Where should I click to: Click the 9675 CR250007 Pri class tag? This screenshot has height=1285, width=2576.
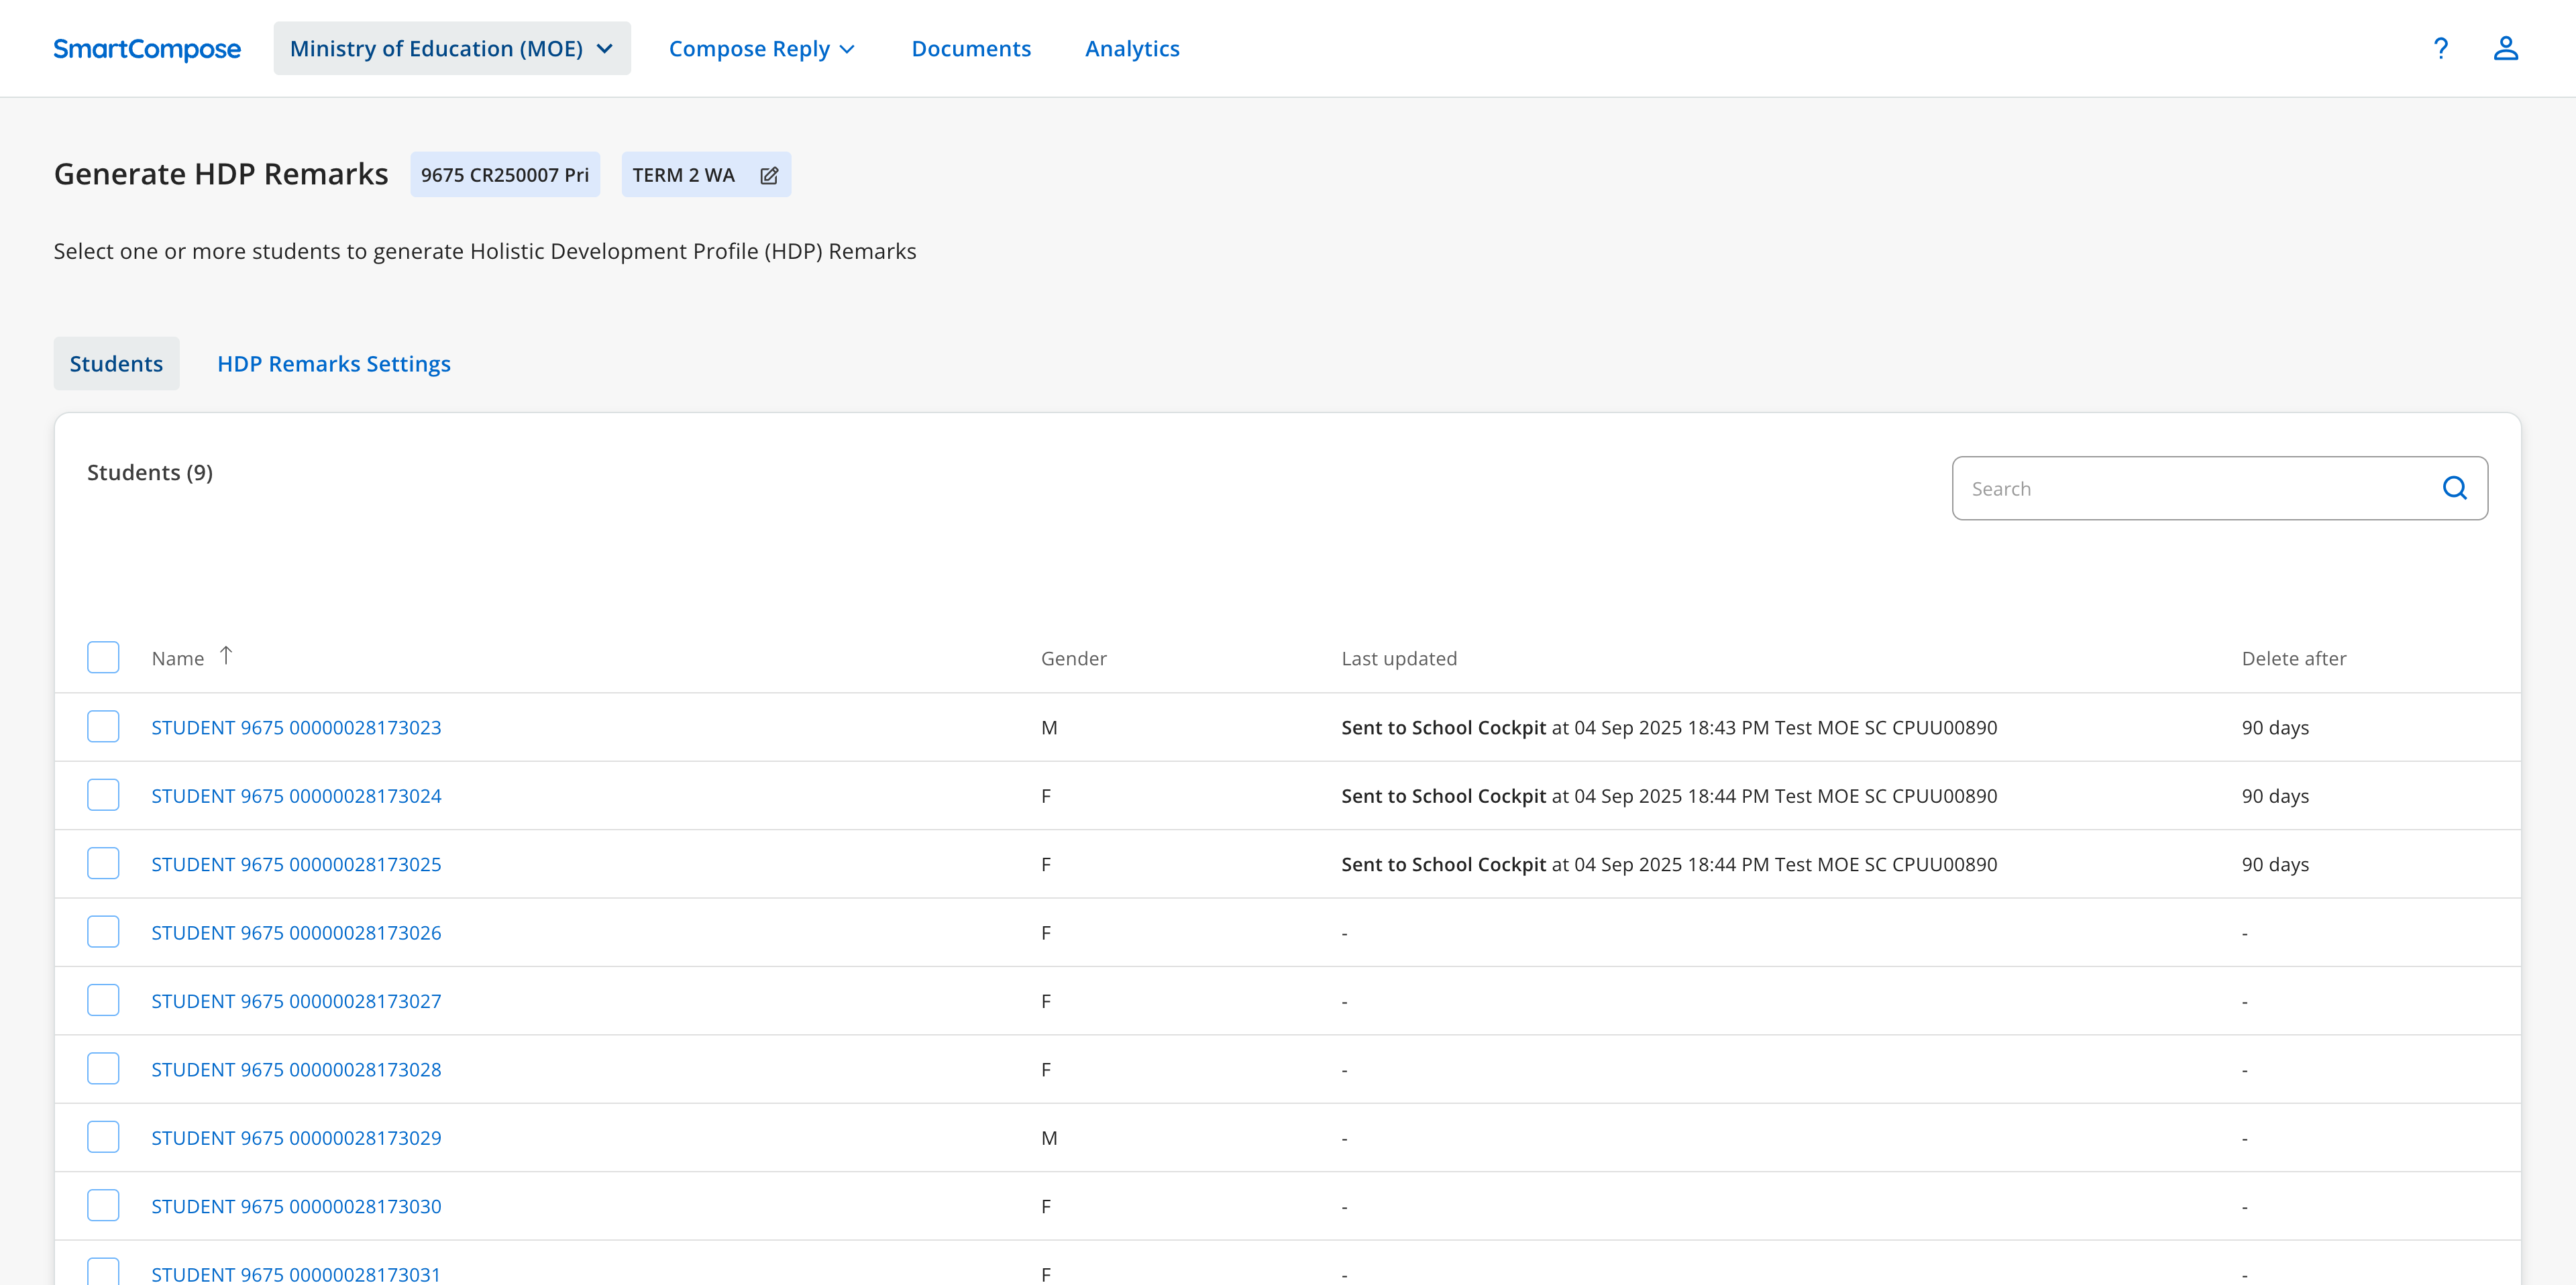pyautogui.click(x=504, y=175)
